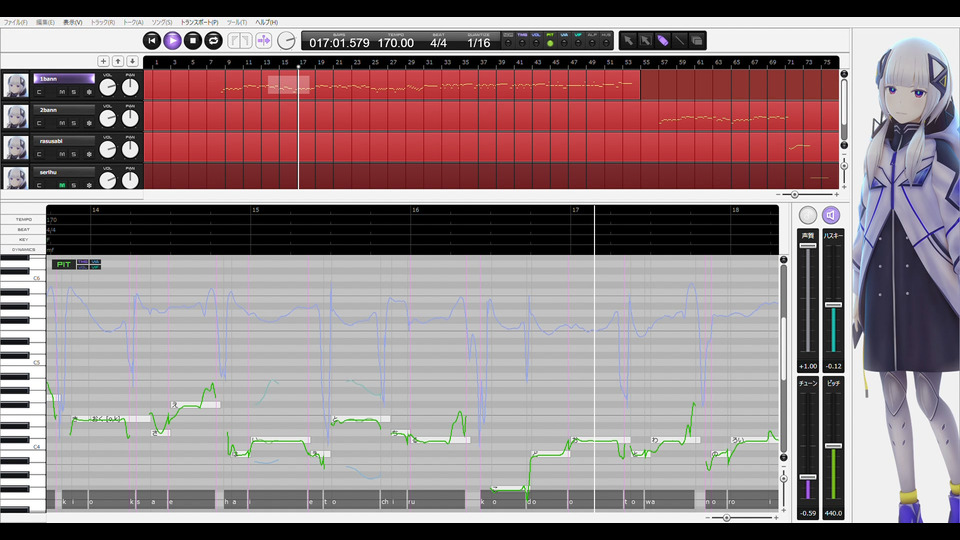Open the 編集(E) menu
Screen dimensions: 960x540
[x=45, y=22]
